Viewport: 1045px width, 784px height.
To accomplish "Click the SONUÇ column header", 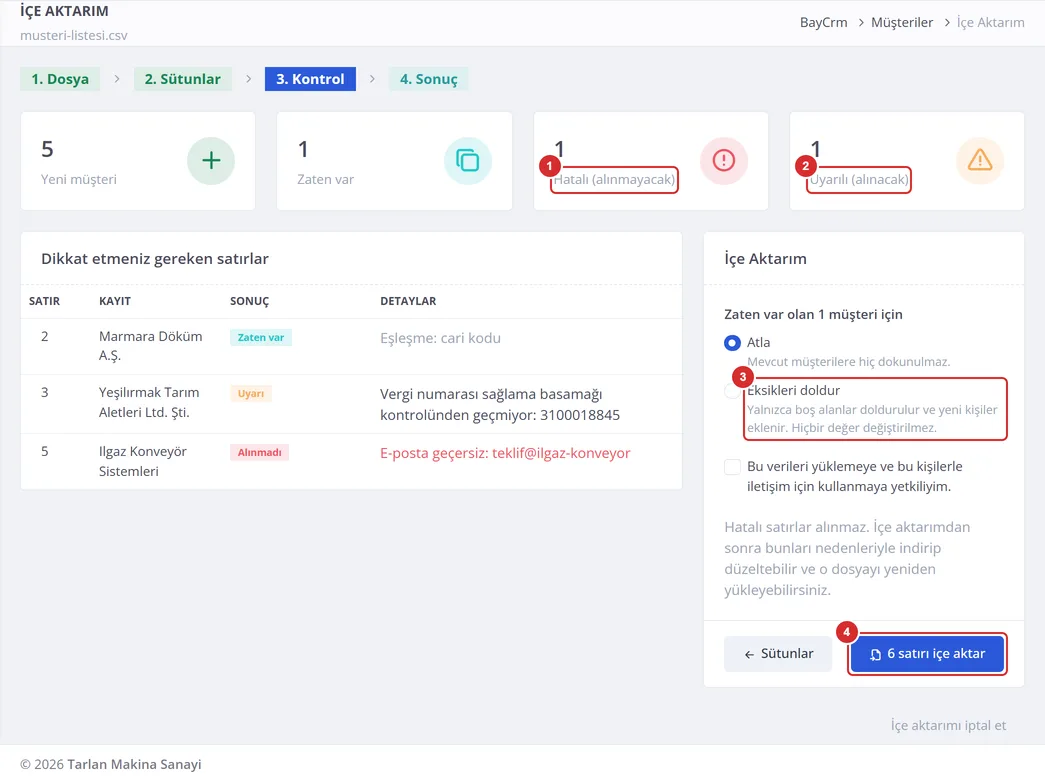I will [x=250, y=301].
